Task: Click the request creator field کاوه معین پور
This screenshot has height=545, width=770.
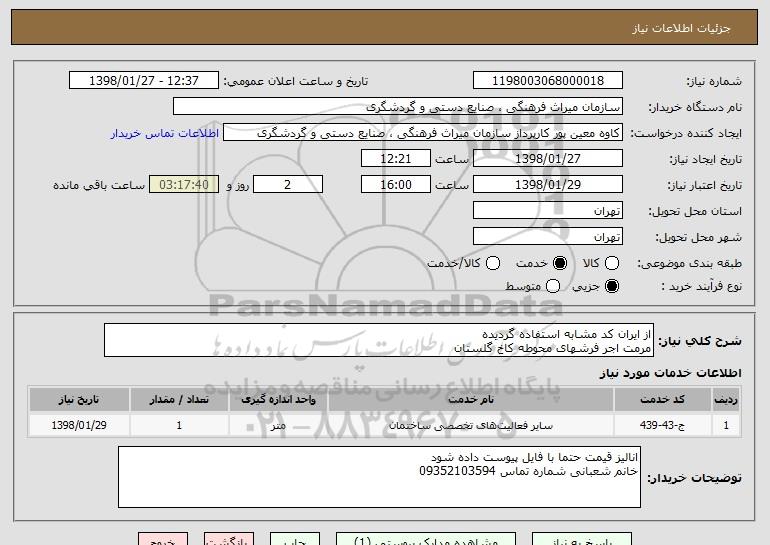Action: tap(423, 133)
